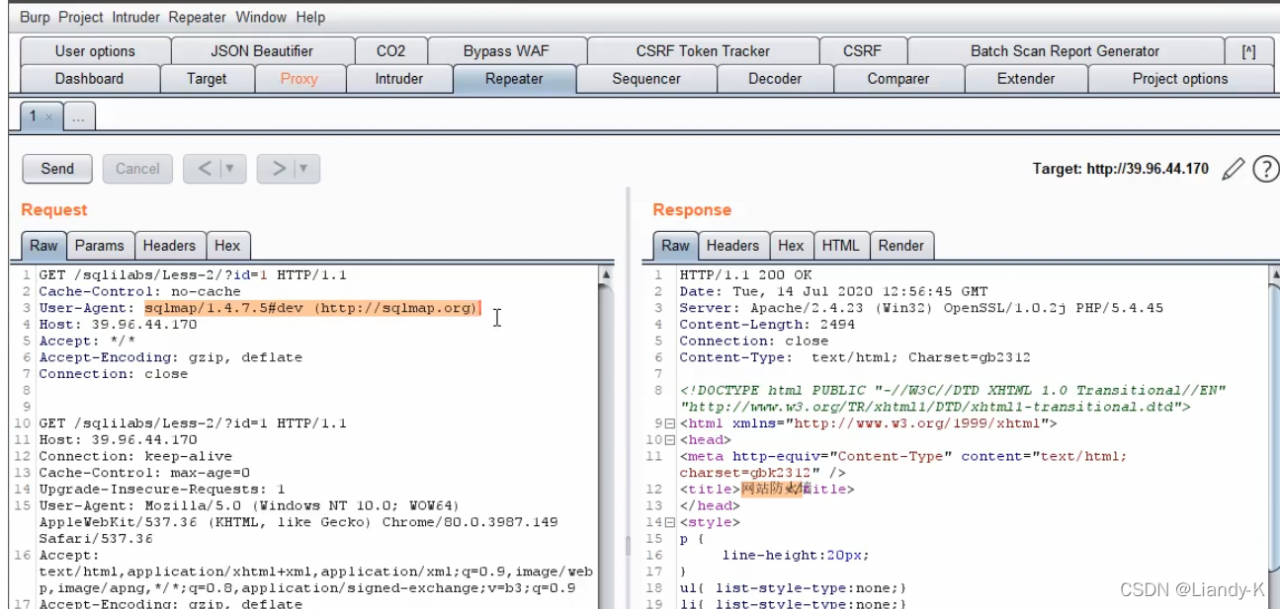This screenshot has height=609, width=1280.
Task: Switch to the Project options tab
Action: tap(1180, 79)
